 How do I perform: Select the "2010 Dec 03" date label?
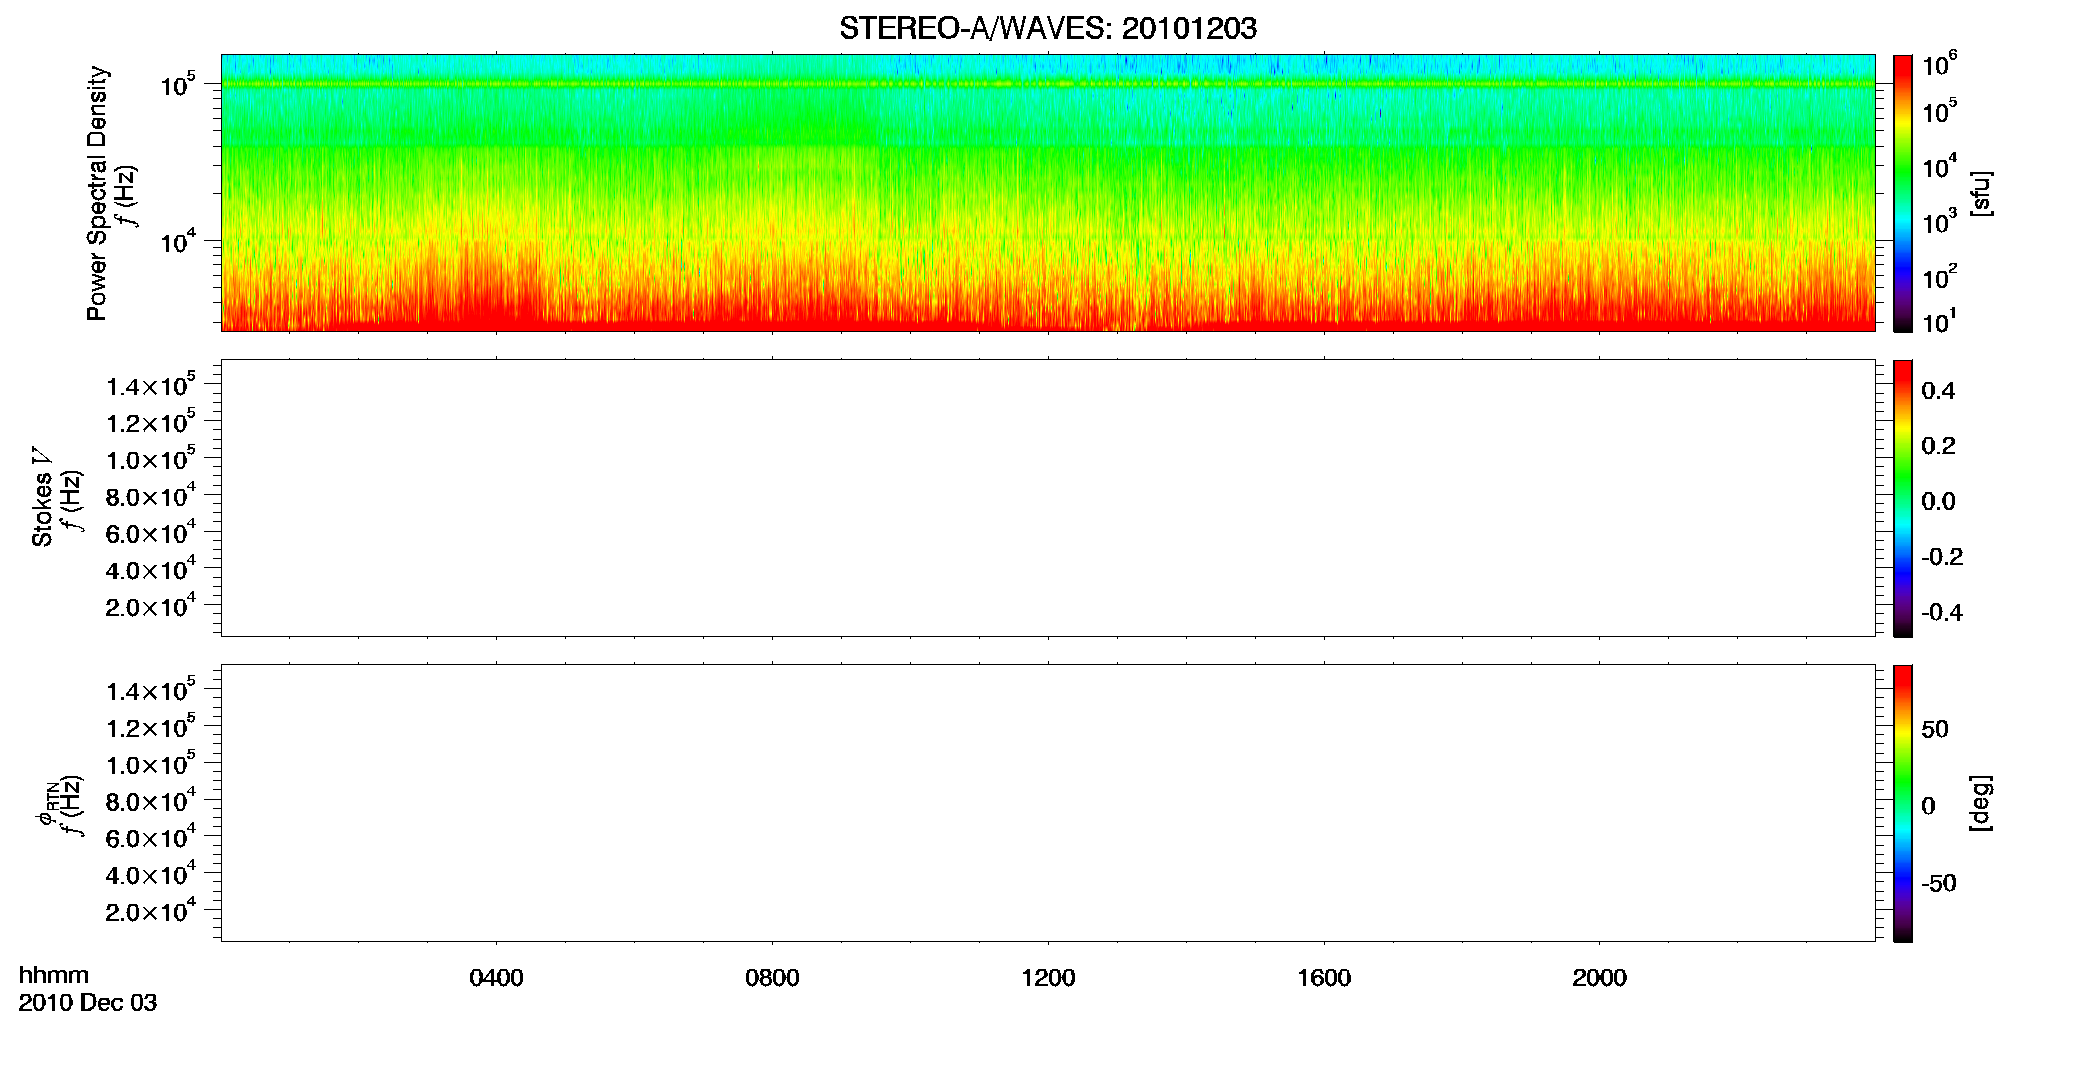click(88, 1003)
